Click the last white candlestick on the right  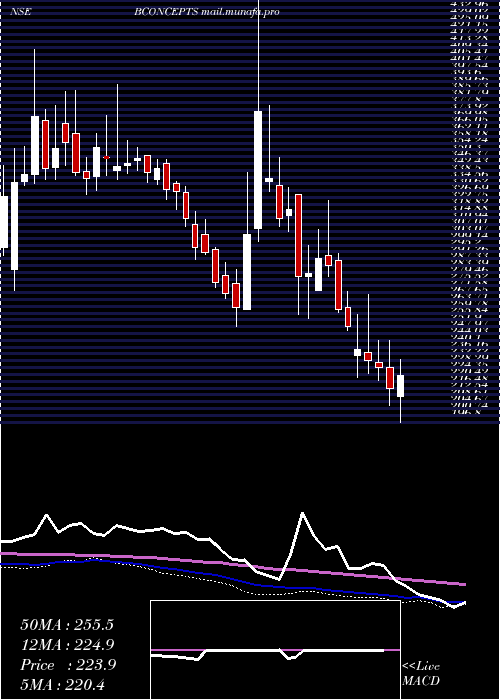click(x=400, y=386)
